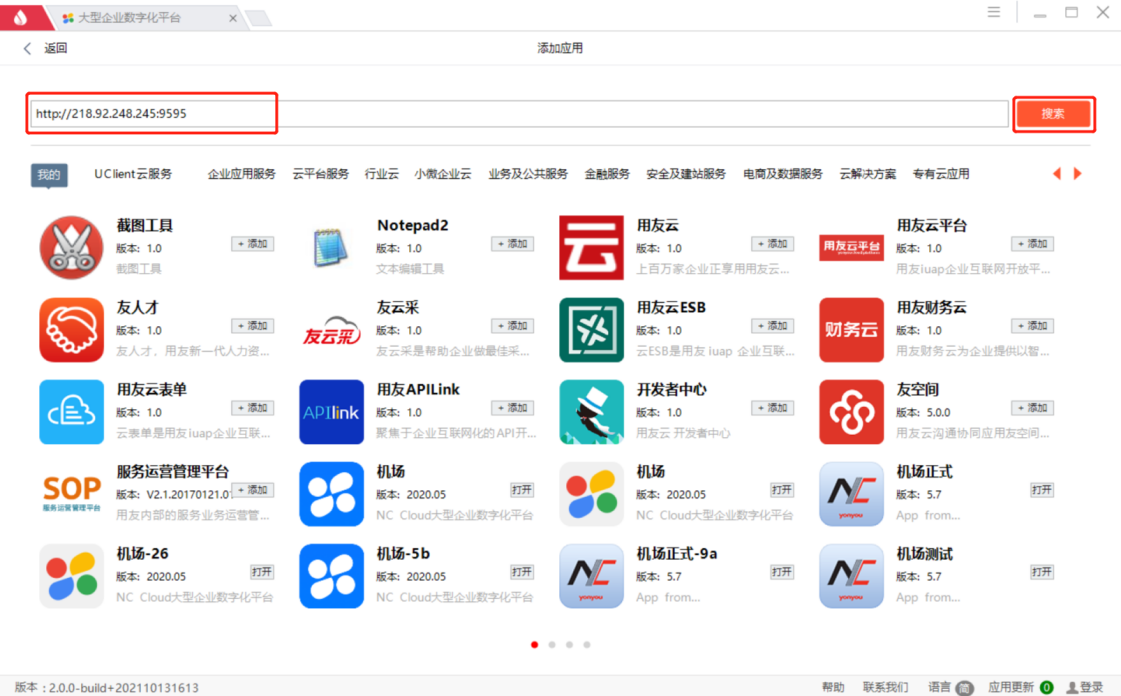Select the 机场-5b blue icon
The width and height of the screenshot is (1121, 696).
tap(331, 576)
